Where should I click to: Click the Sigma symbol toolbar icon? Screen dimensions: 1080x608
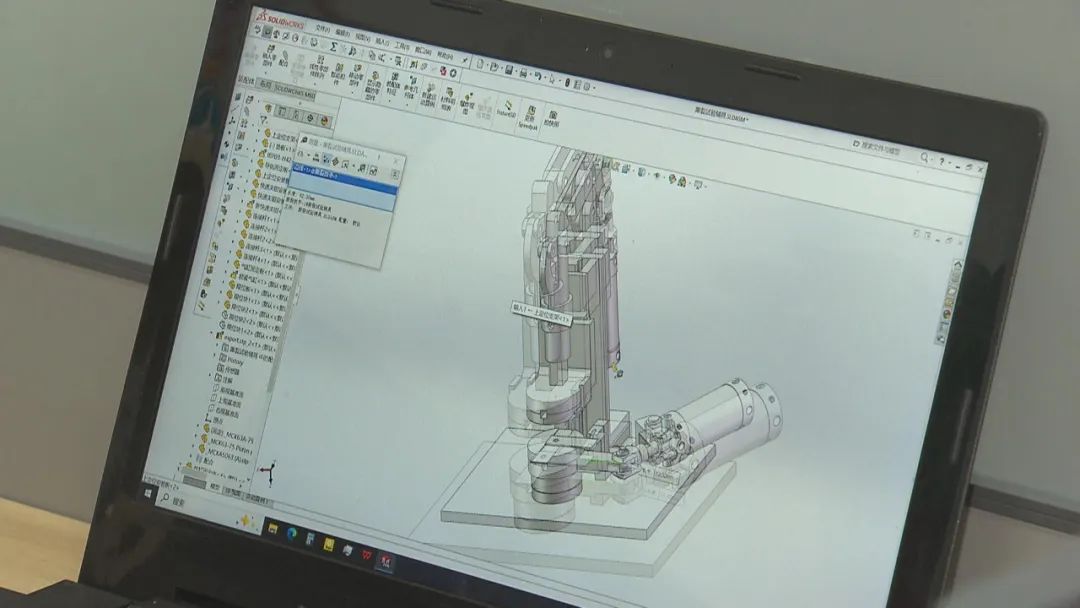[x=334, y=46]
